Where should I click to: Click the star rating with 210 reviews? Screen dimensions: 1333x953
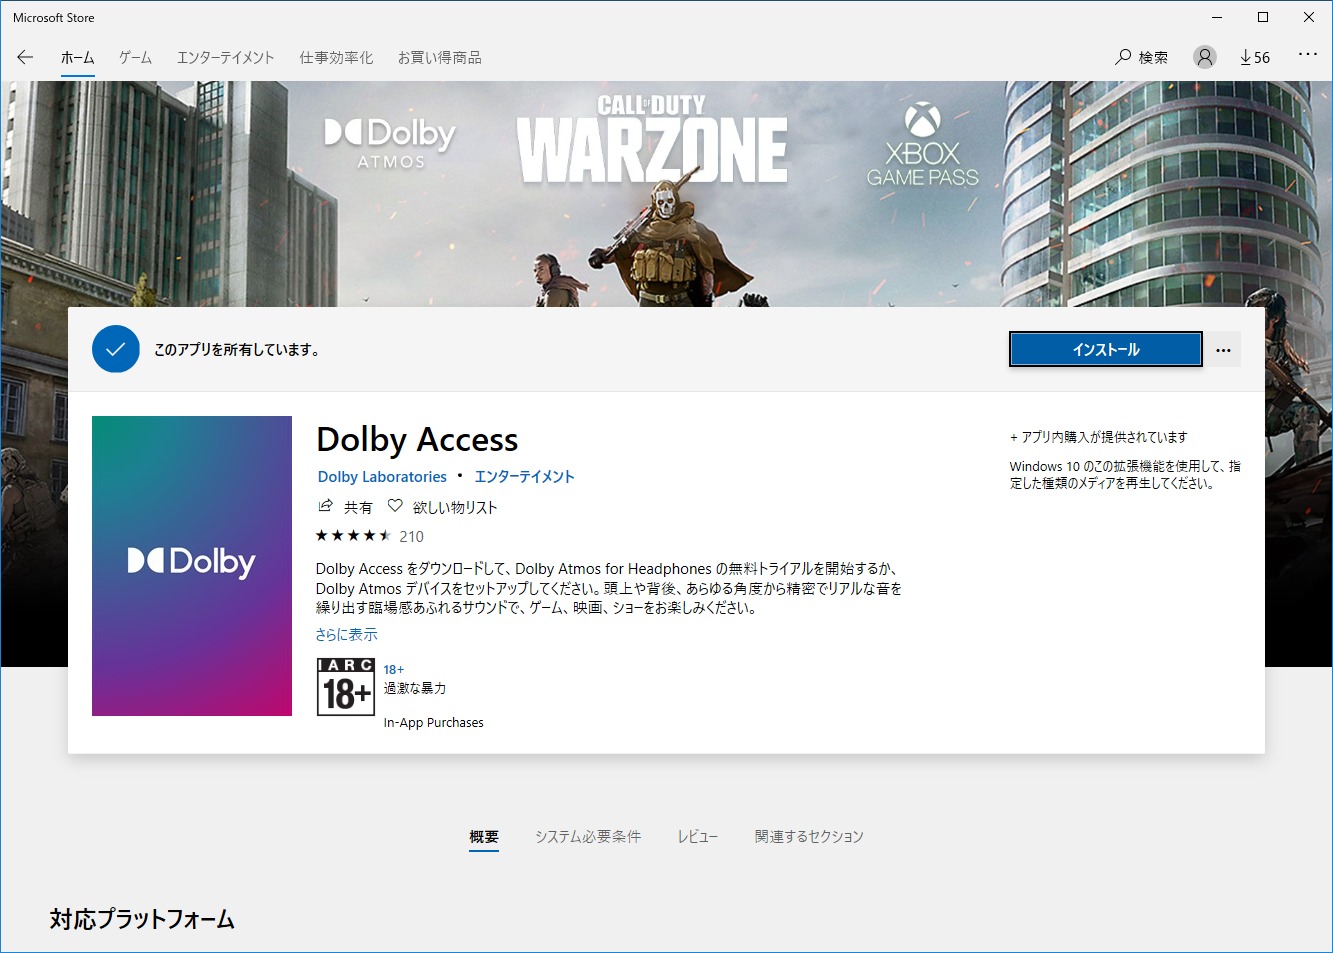370,536
